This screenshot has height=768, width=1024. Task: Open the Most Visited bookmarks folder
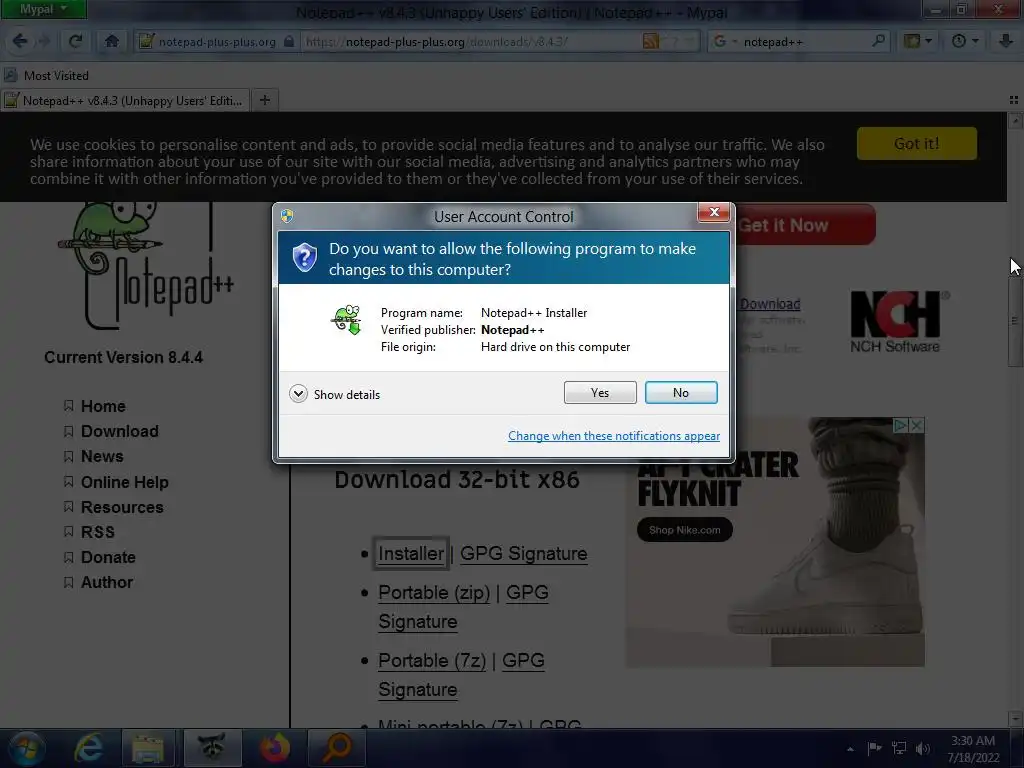click(47, 75)
